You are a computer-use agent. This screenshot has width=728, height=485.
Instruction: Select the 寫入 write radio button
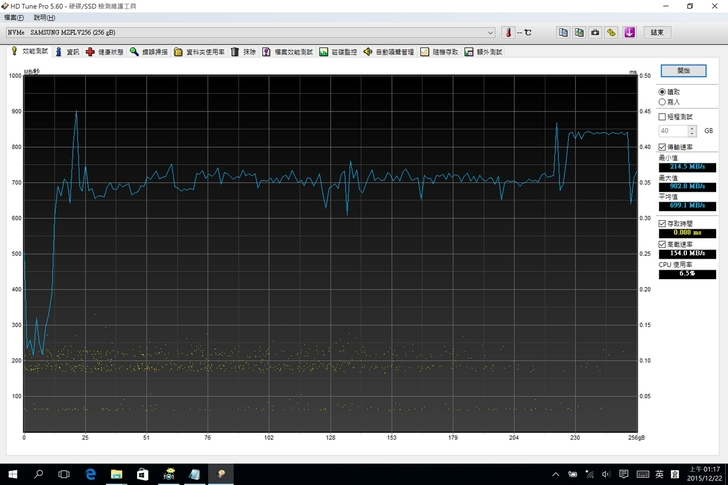(x=663, y=102)
